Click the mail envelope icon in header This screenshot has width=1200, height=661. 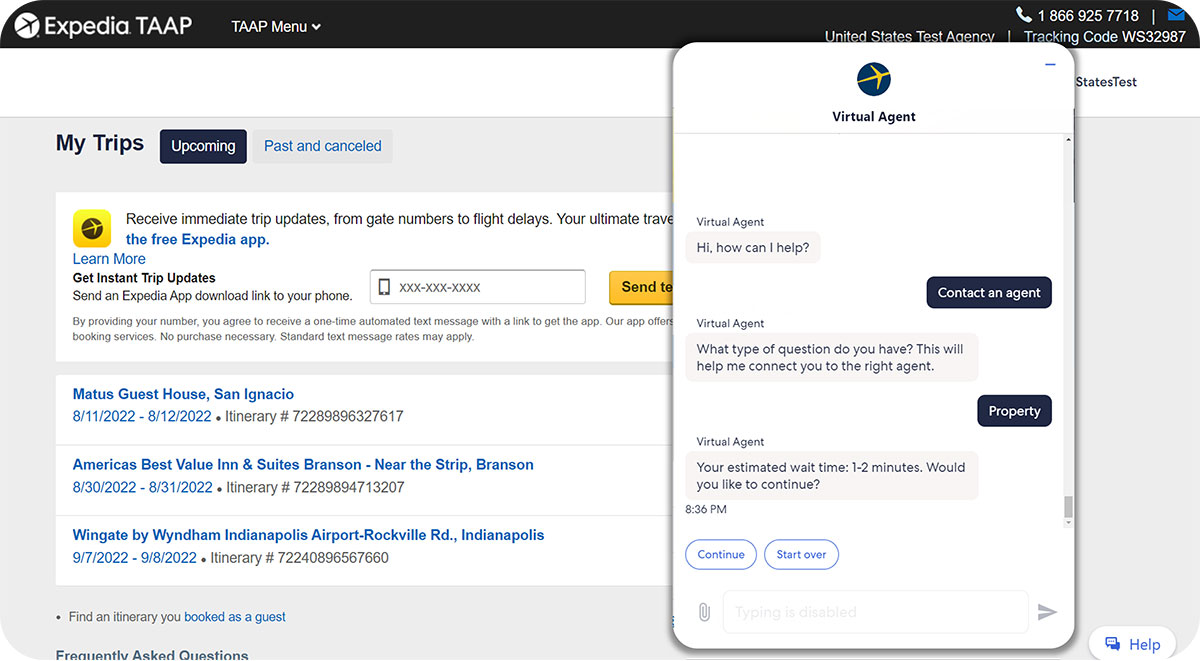tap(1176, 15)
